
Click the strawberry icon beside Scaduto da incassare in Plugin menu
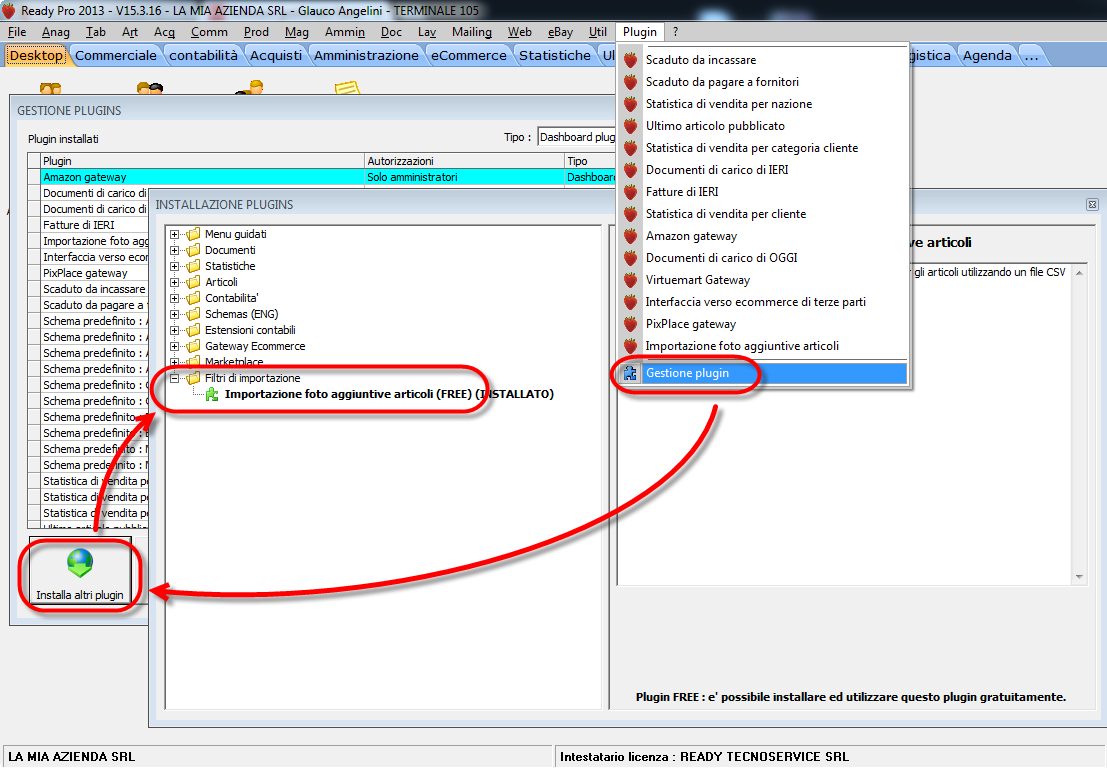click(630, 60)
